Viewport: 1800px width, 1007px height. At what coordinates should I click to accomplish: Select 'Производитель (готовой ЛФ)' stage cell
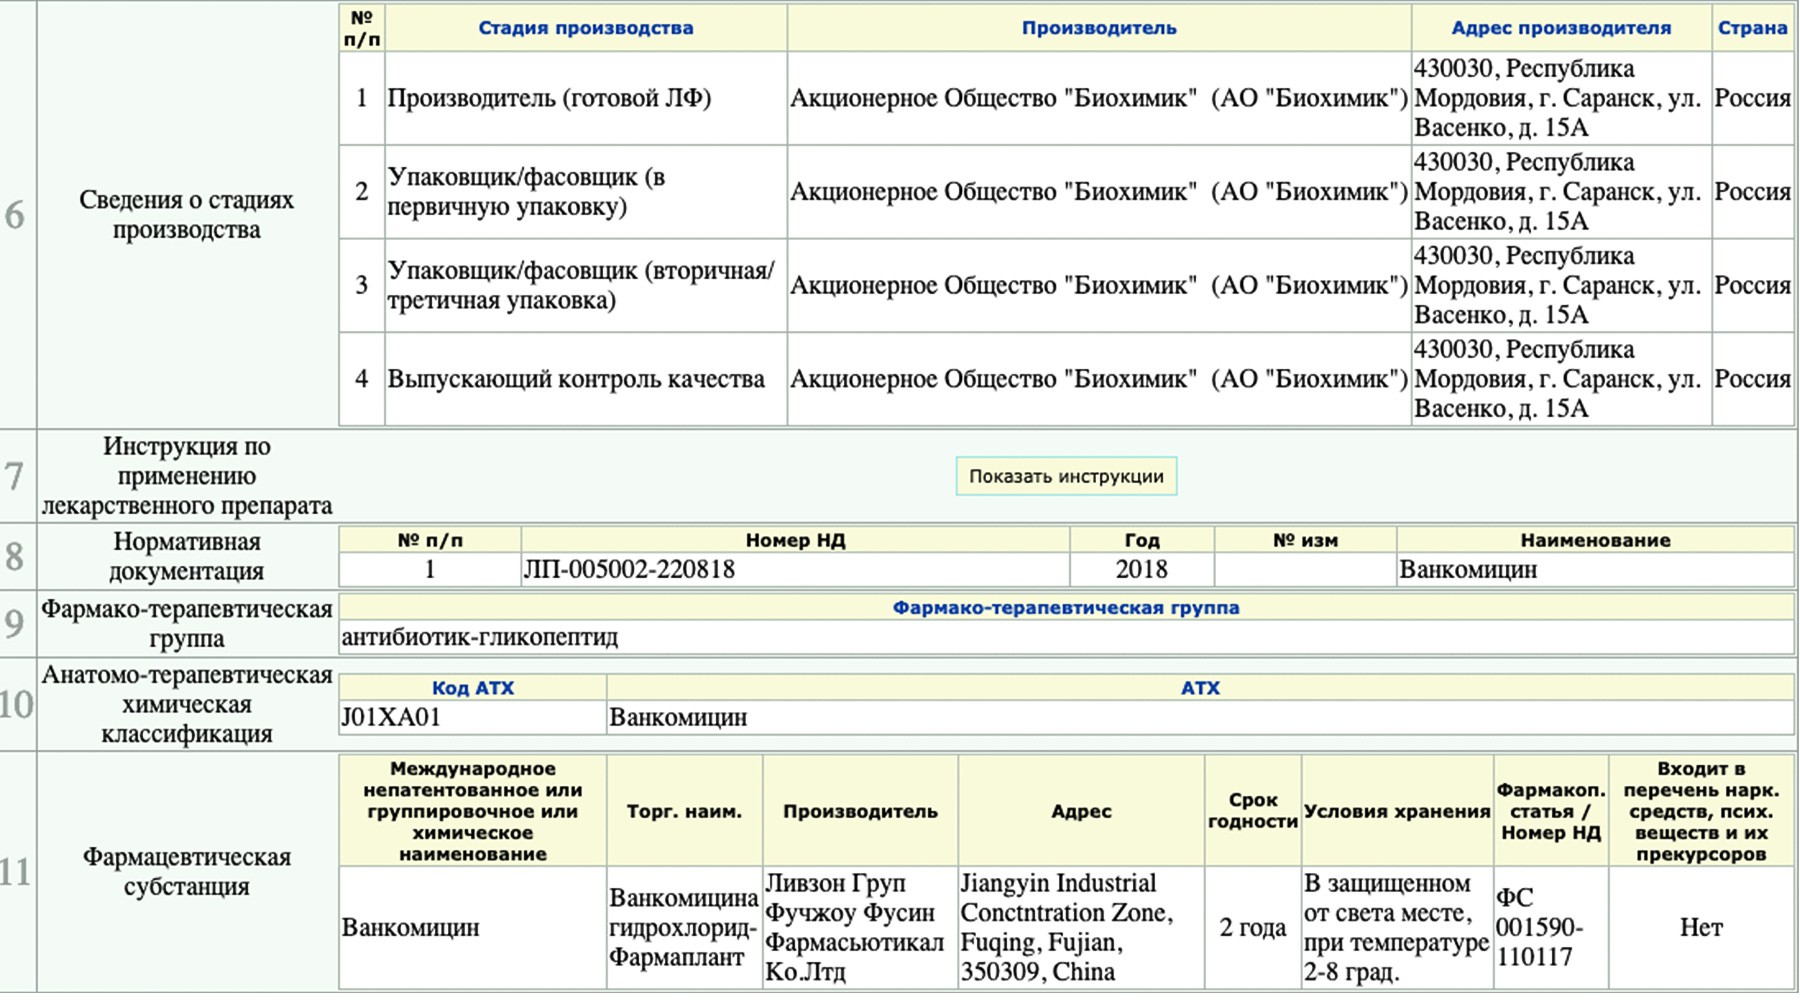[586, 98]
